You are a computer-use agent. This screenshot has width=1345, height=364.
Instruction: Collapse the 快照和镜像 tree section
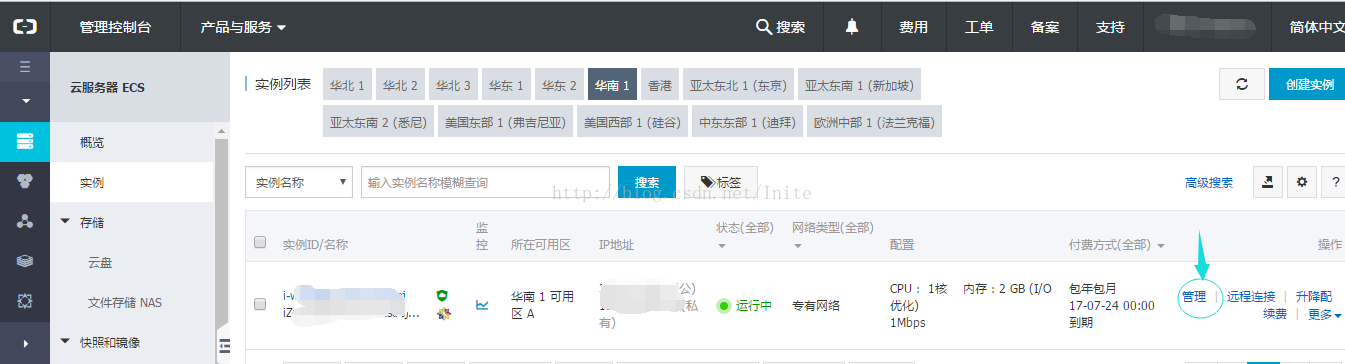tap(66, 342)
